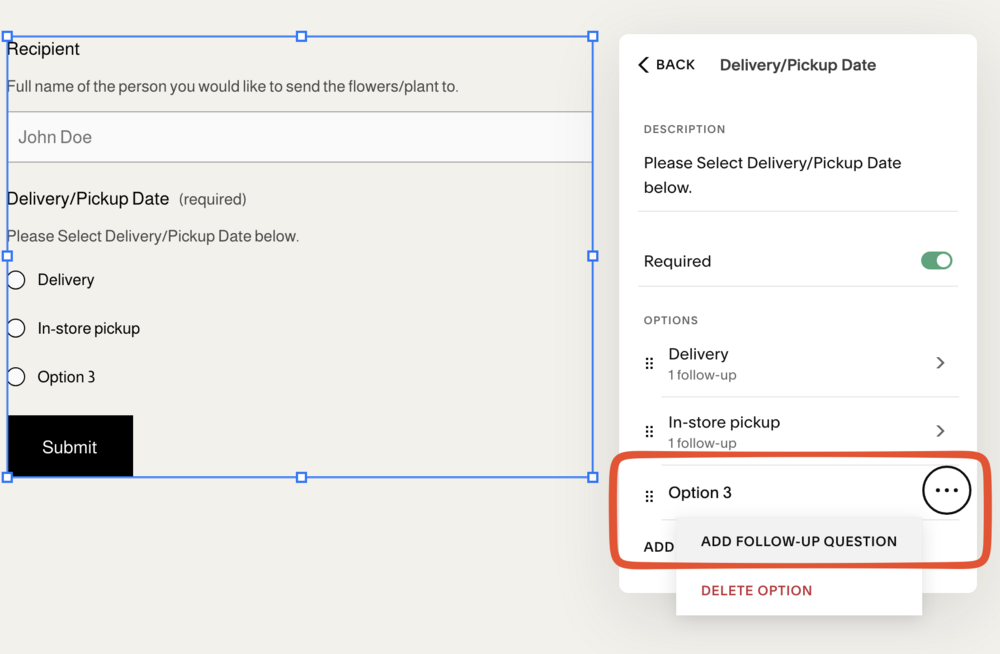This screenshot has height=654, width=1000.
Task: Disable the Required setting toggle
Action: [x=936, y=260]
